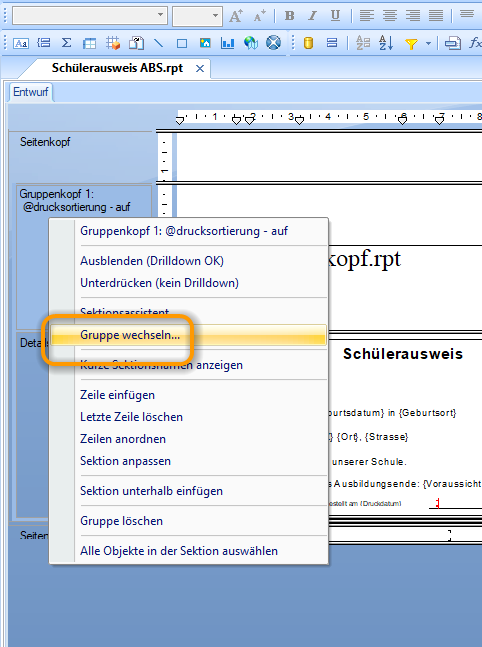
Task: Choose Gruppe wechseln... menu entry
Action: [189, 335]
